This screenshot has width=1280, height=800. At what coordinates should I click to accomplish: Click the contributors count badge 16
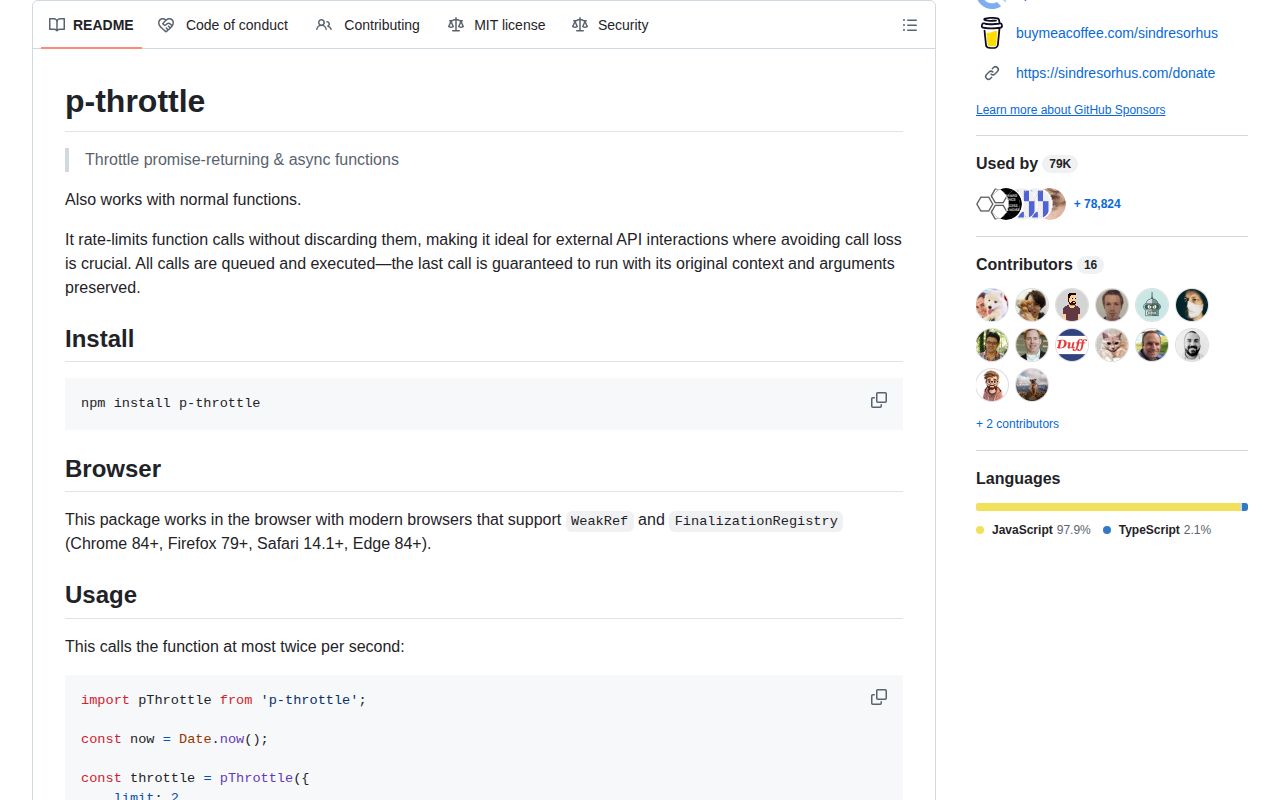click(1090, 265)
